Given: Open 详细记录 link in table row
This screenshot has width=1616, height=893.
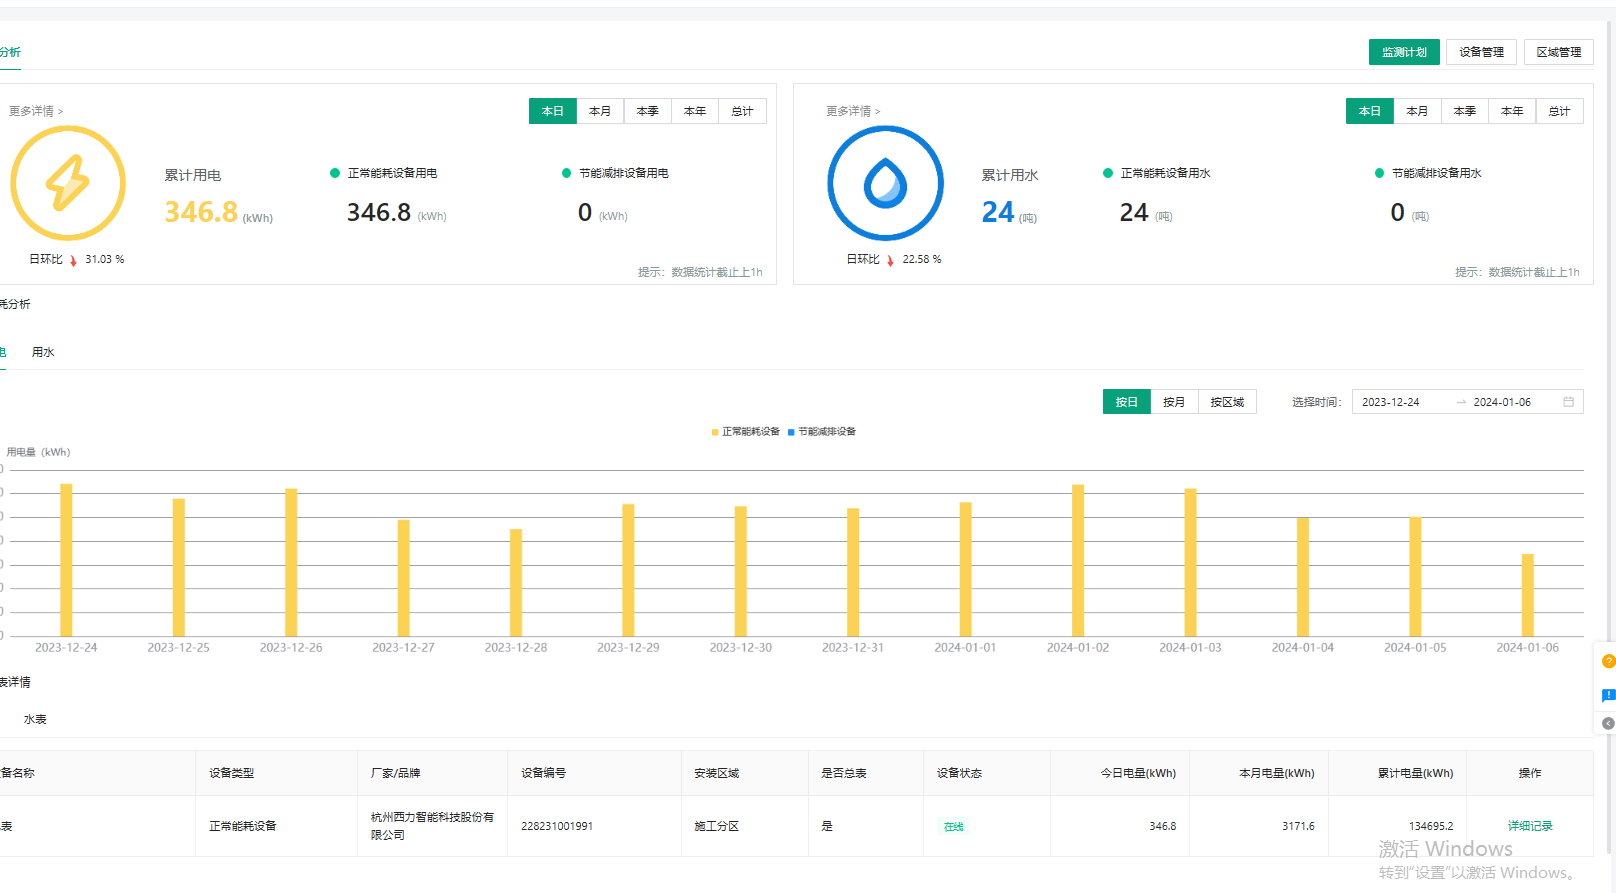Looking at the screenshot, I should 1530,826.
